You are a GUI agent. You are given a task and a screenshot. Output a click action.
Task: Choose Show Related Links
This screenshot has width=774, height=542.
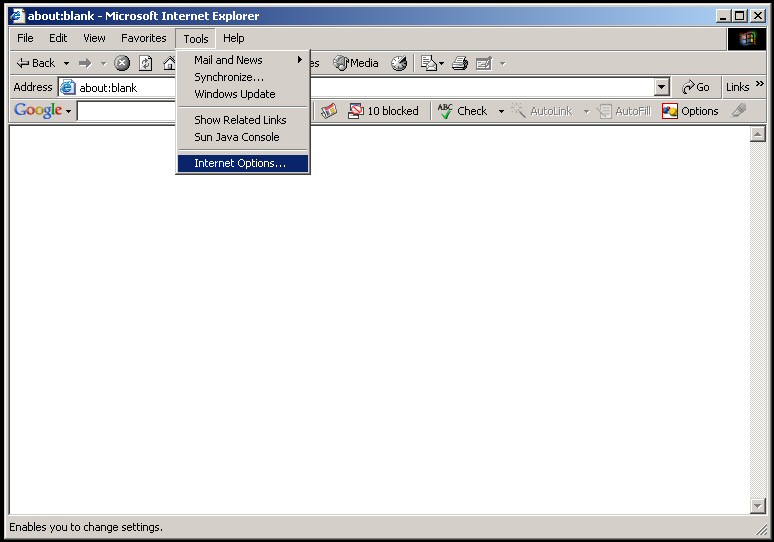click(243, 120)
